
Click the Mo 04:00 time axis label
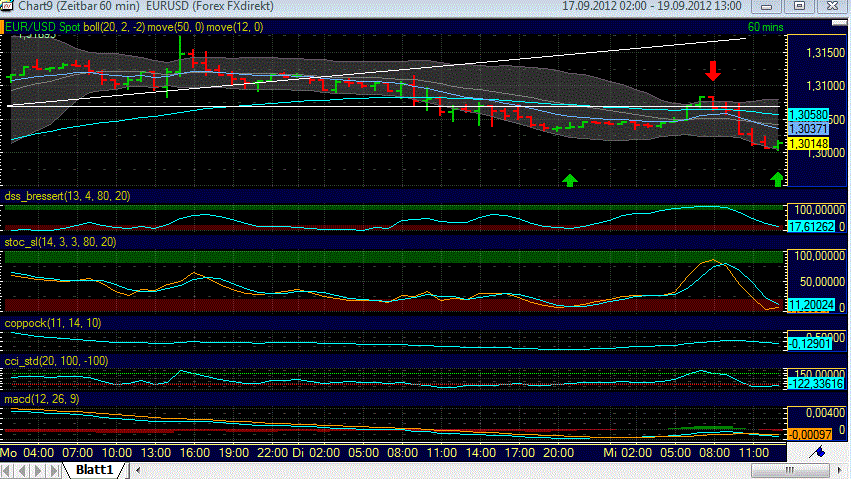tap(27, 452)
